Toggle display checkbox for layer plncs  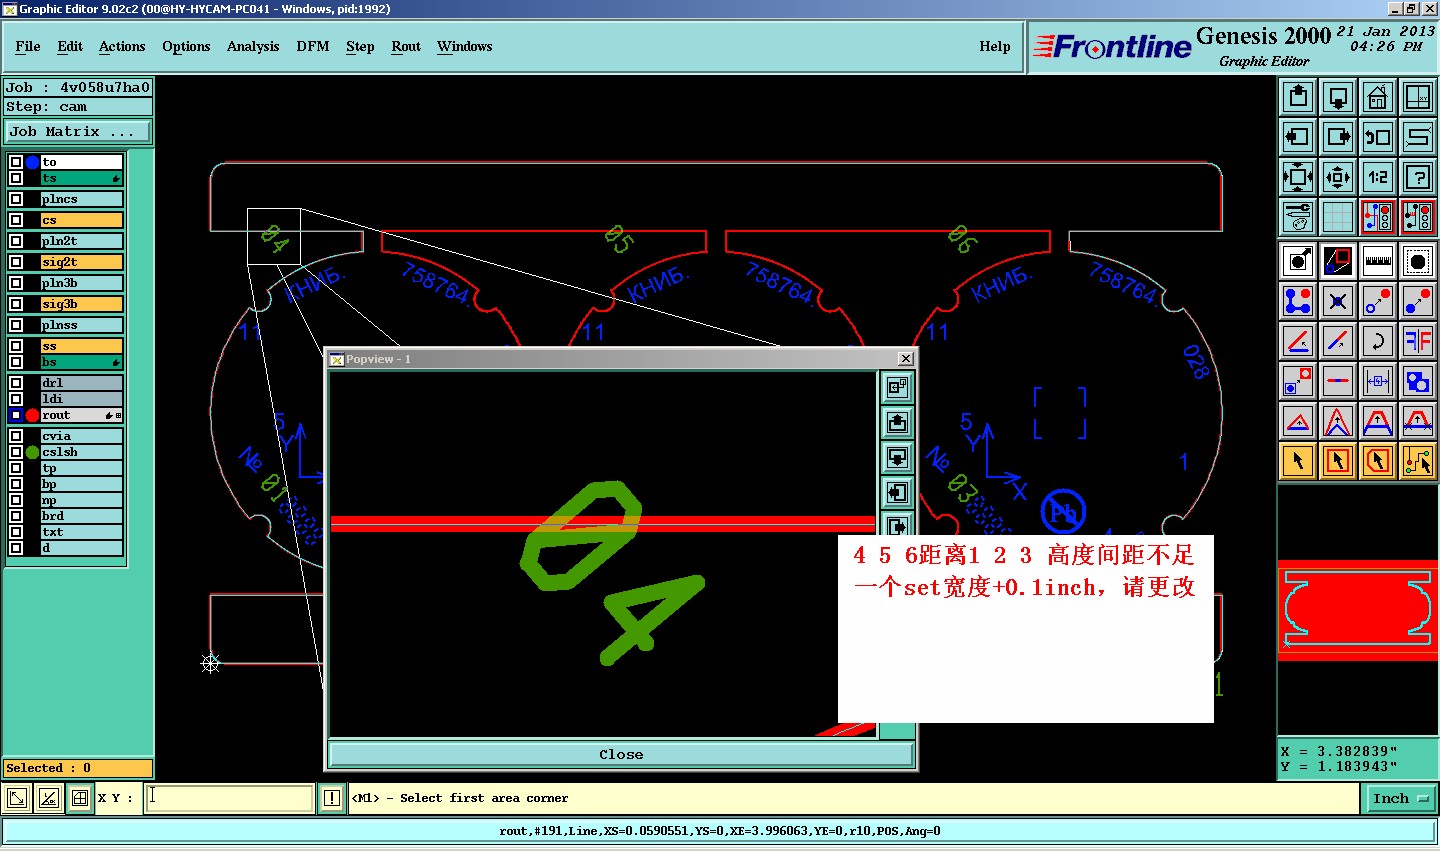pyautogui.click(x=16, y=199)
